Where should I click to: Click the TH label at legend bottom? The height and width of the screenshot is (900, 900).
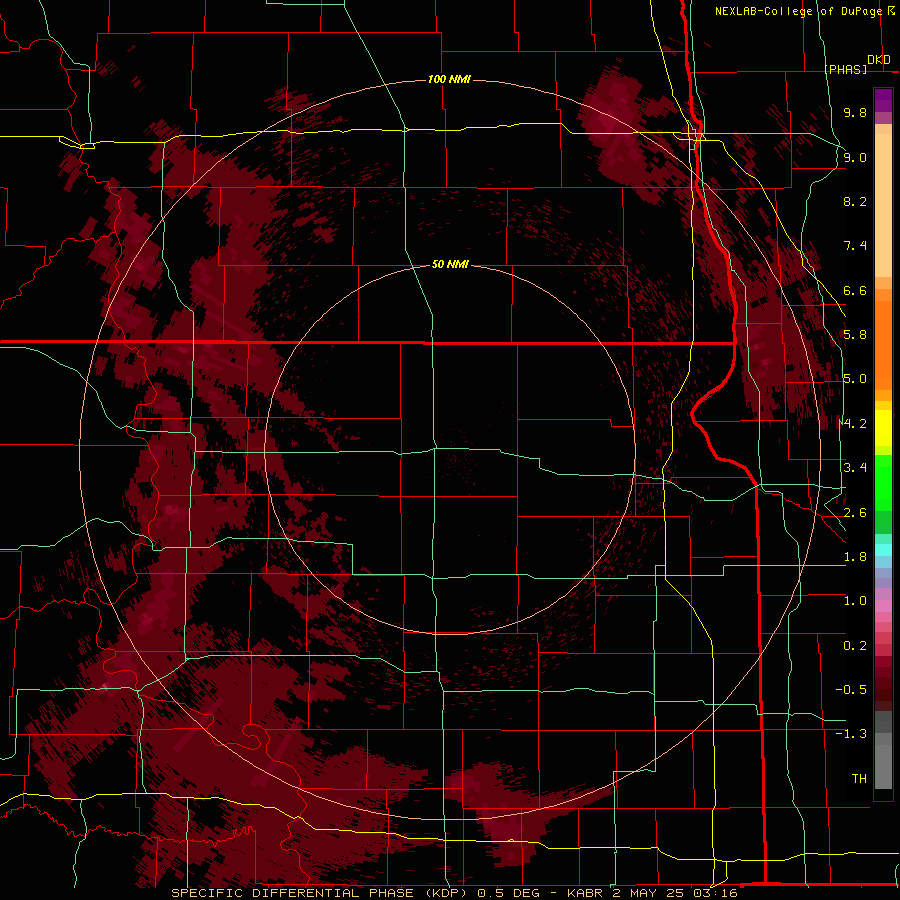click(859, 779)
